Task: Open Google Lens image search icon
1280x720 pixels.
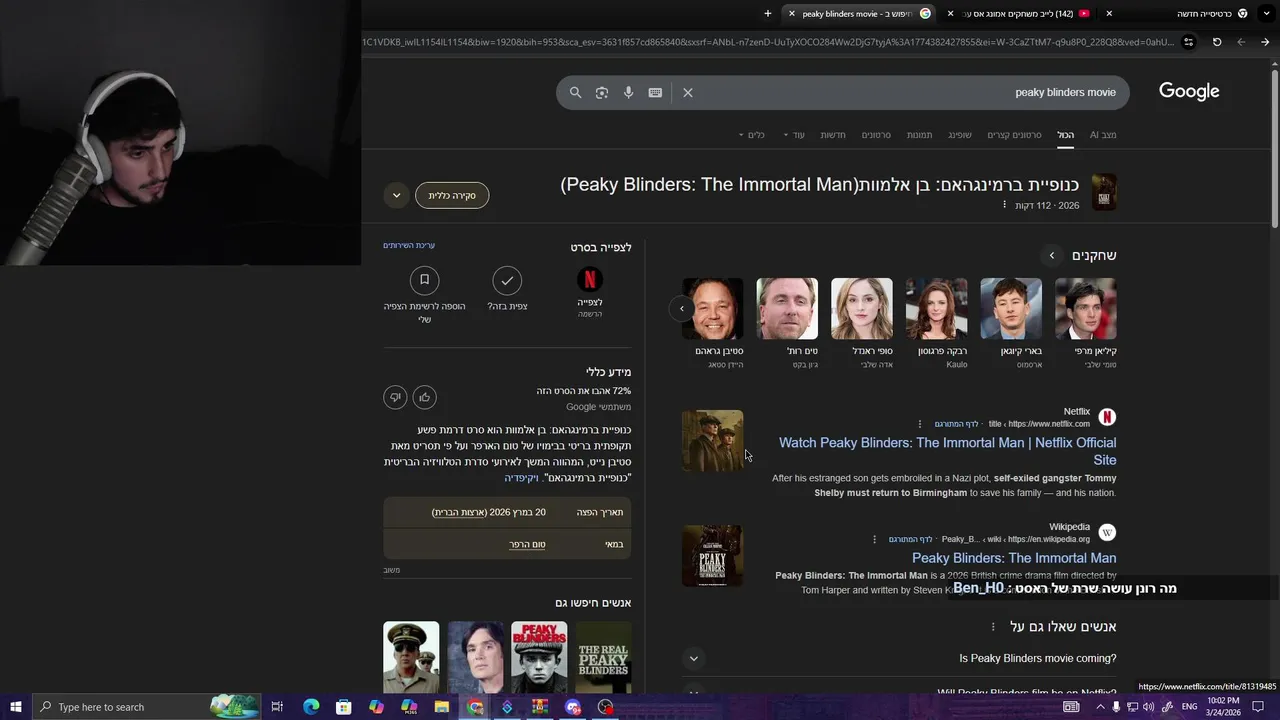Action: [602, 92]
